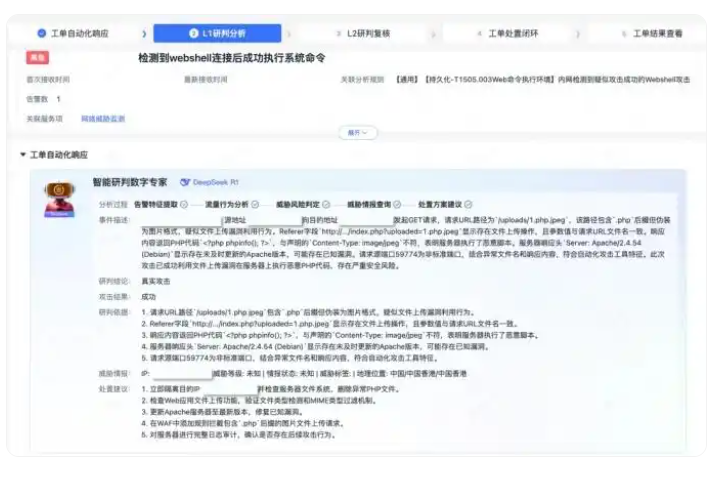Image resolution: width=724 pixels, height=477 pixels.
Task: Click the 威胁情报 label
Action: (114, 374)
